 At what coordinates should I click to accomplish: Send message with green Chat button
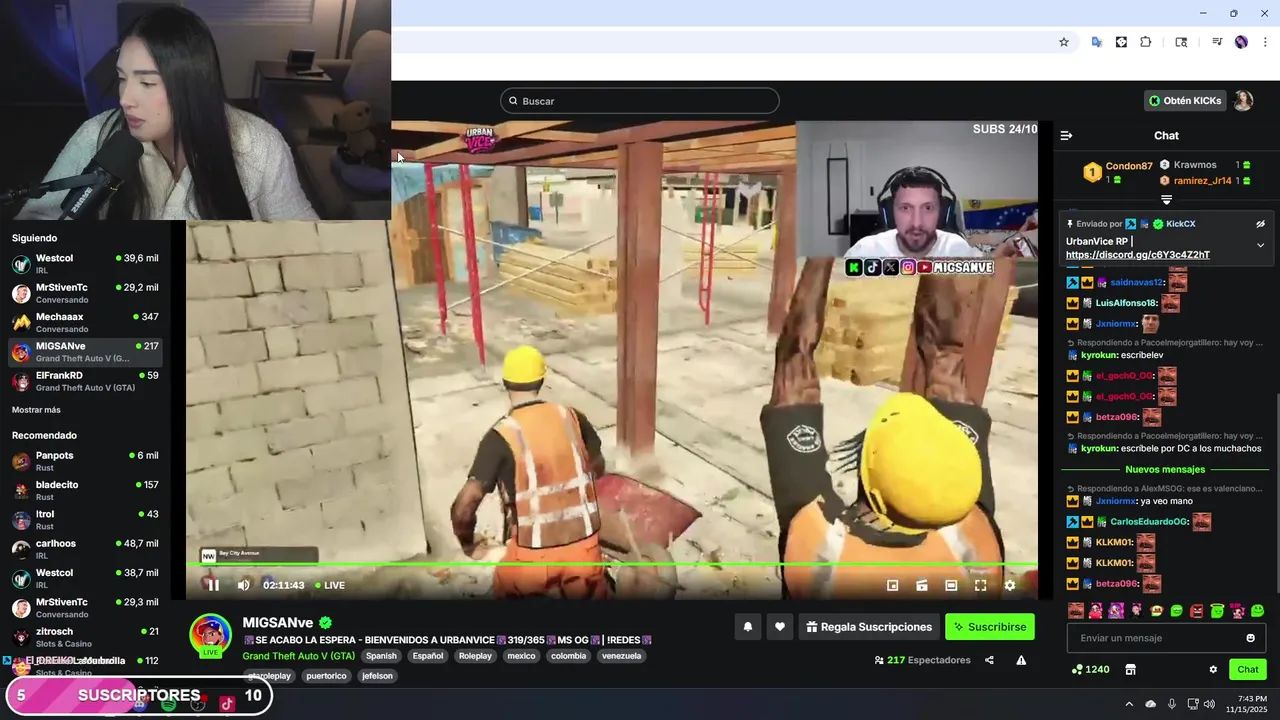tap(1248, 670)
